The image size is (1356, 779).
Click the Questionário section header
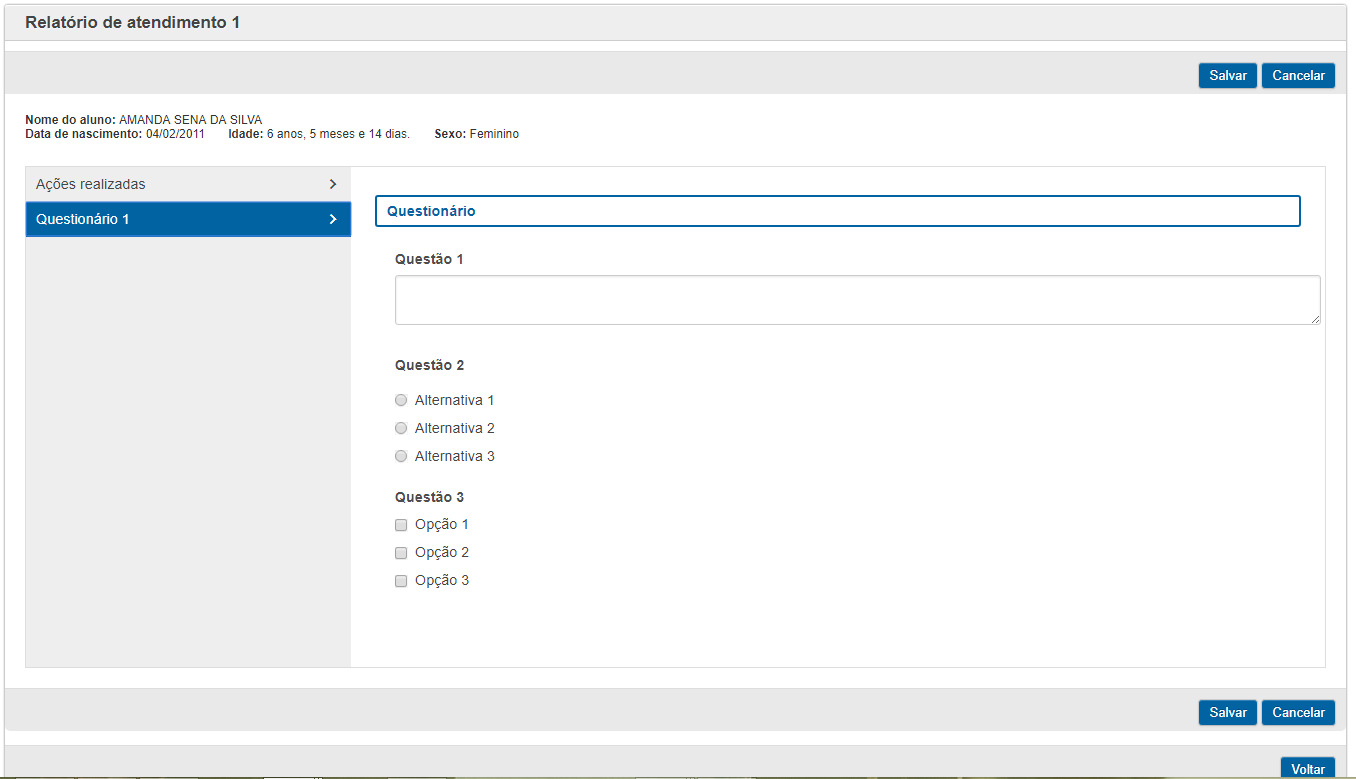837,211
